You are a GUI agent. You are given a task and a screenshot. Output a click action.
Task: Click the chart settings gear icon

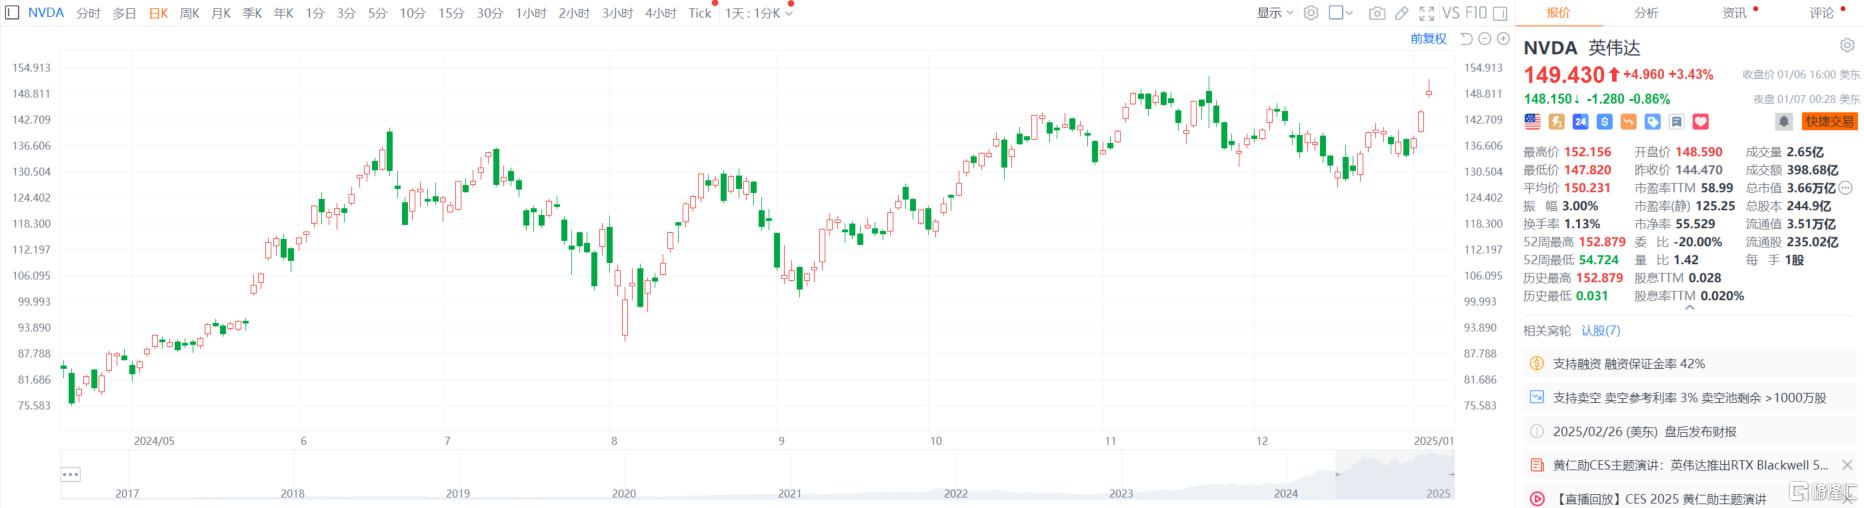point(1311,13)
